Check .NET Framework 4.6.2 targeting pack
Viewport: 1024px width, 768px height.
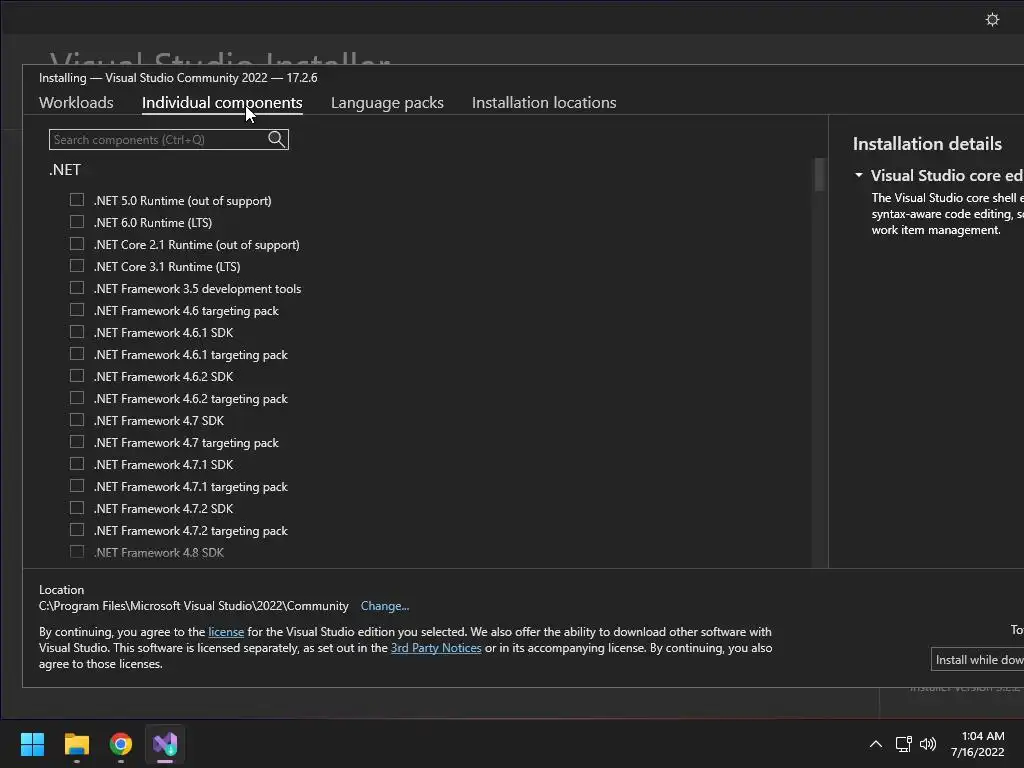point(77,398)
